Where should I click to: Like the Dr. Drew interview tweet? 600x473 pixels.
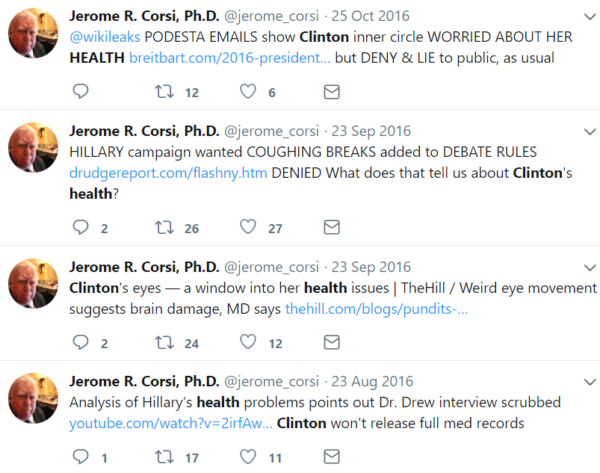click(247, 458)
